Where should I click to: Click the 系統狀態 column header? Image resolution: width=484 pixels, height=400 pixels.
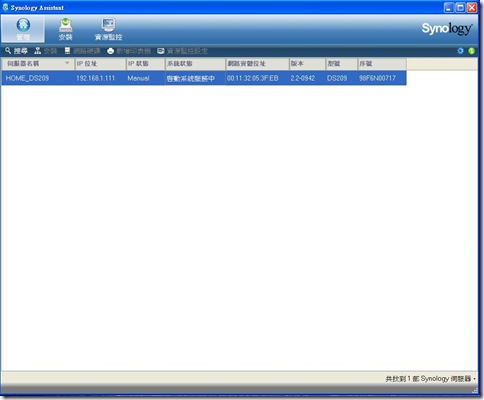(x=195, y=63)
